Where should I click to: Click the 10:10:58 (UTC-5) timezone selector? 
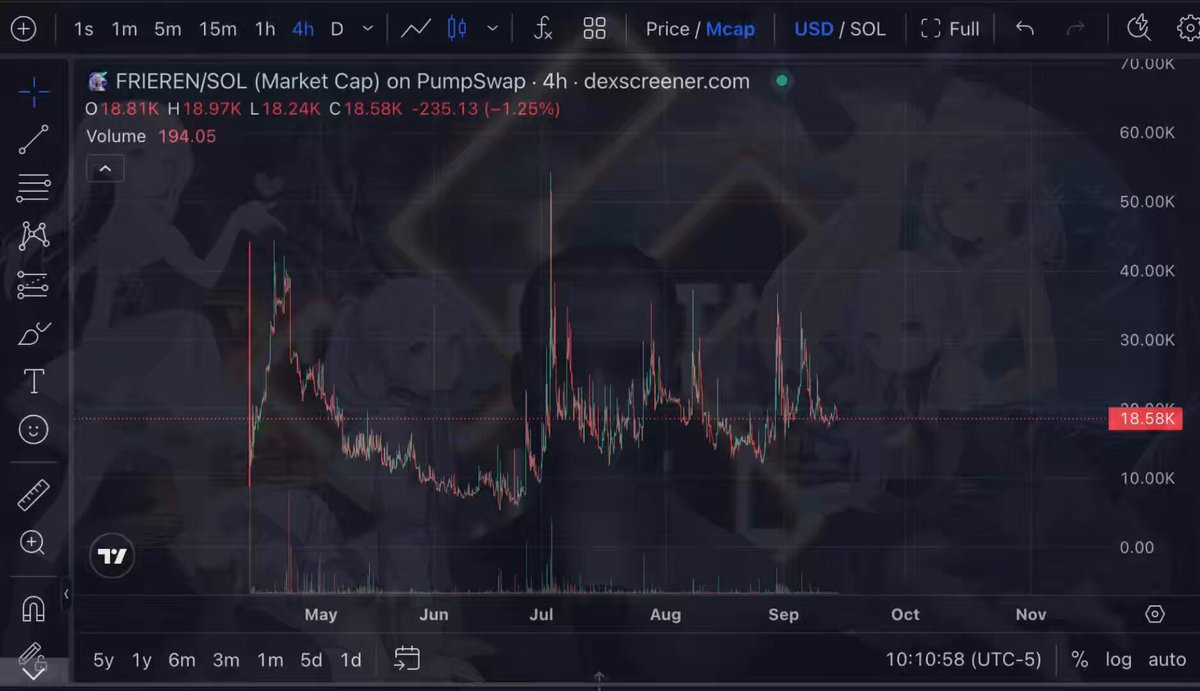[x=963, y=660]
